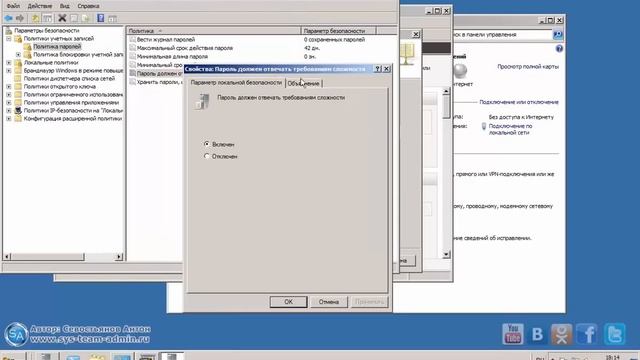Click the blue Help book toolbar icon

100,18
